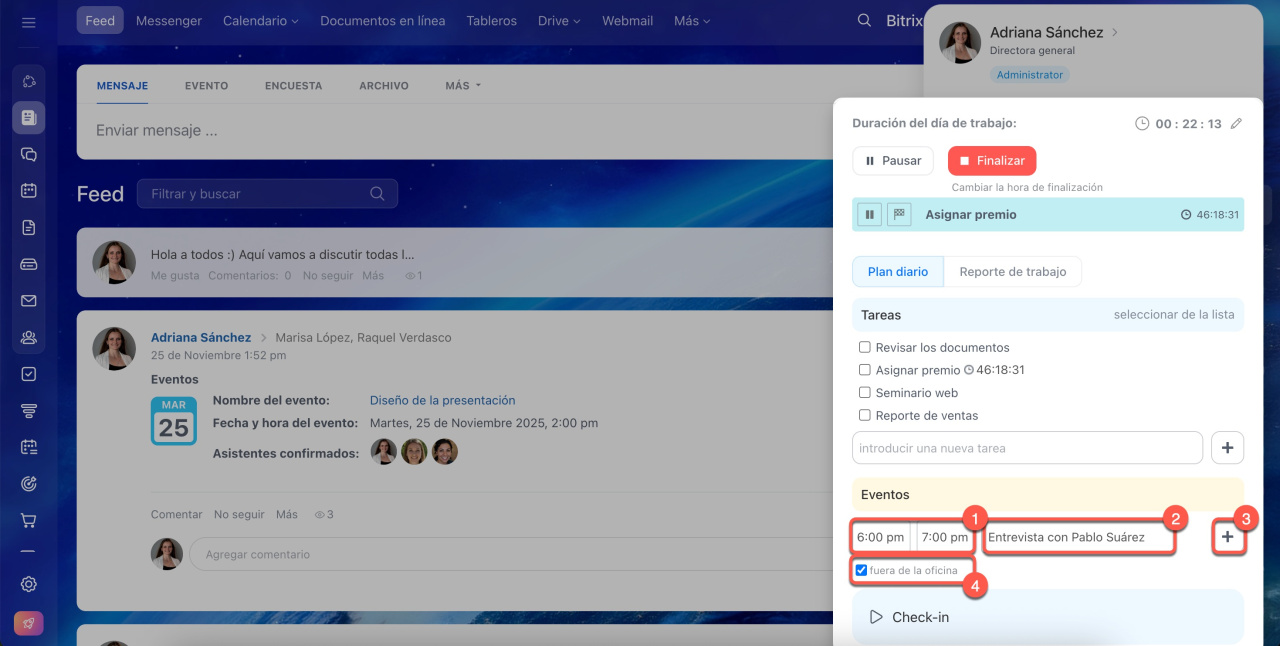This screenshot has height=646, width=1280.
Task: Click the red Finalizar button
Action: click(991, 161)
